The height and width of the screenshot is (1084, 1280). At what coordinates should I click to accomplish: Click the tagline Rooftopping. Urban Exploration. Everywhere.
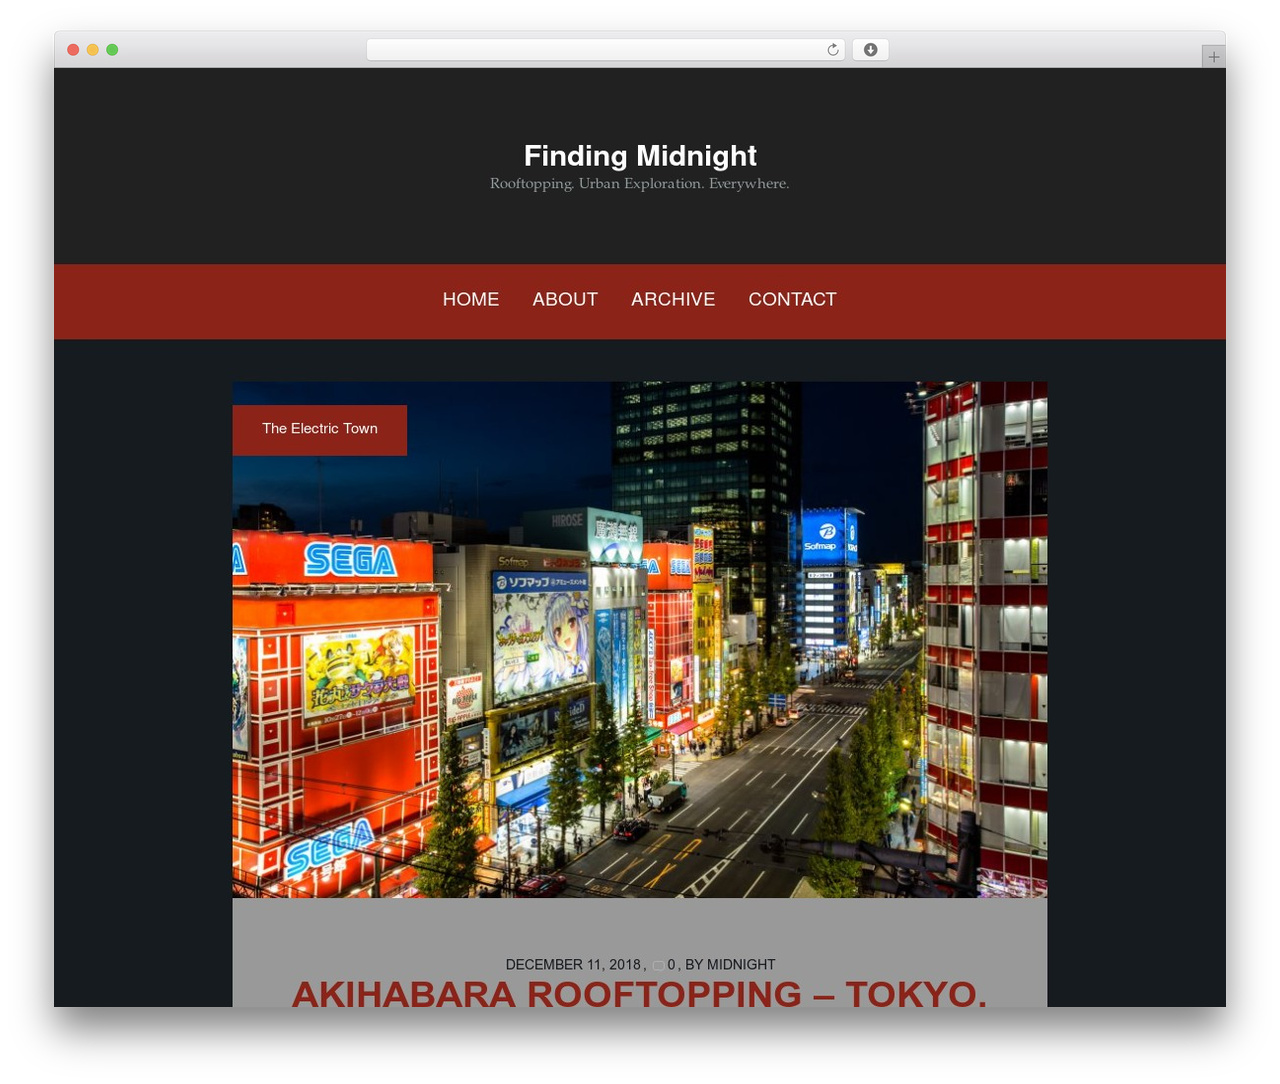pos(640,184)
